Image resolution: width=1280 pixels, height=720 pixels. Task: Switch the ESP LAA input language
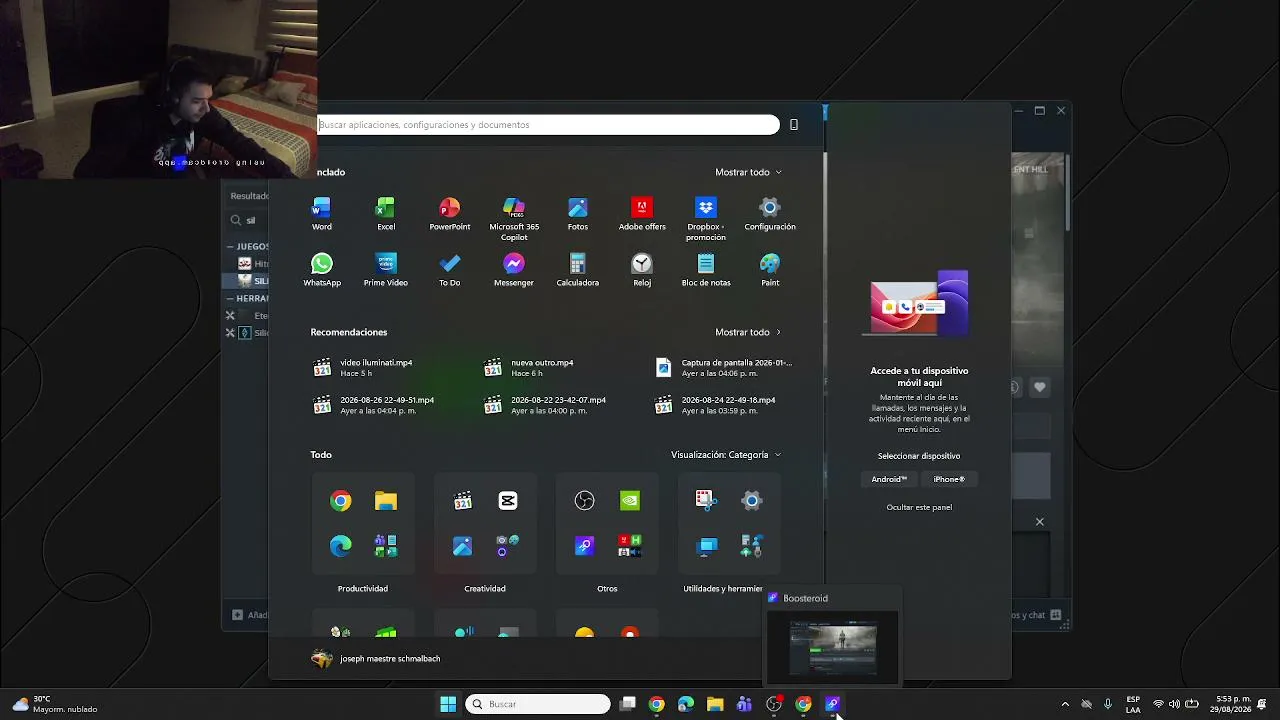(x=1133, y=704)
